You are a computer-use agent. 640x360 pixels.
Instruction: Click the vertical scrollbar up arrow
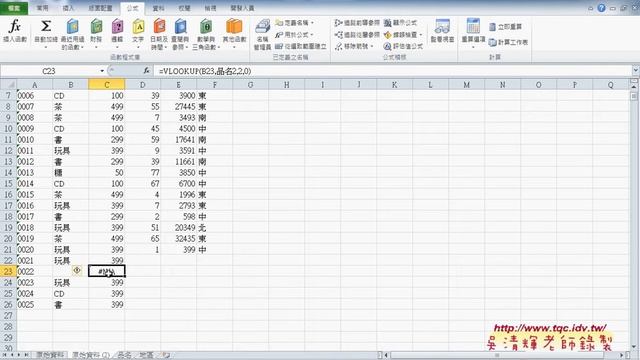point(634,87)
